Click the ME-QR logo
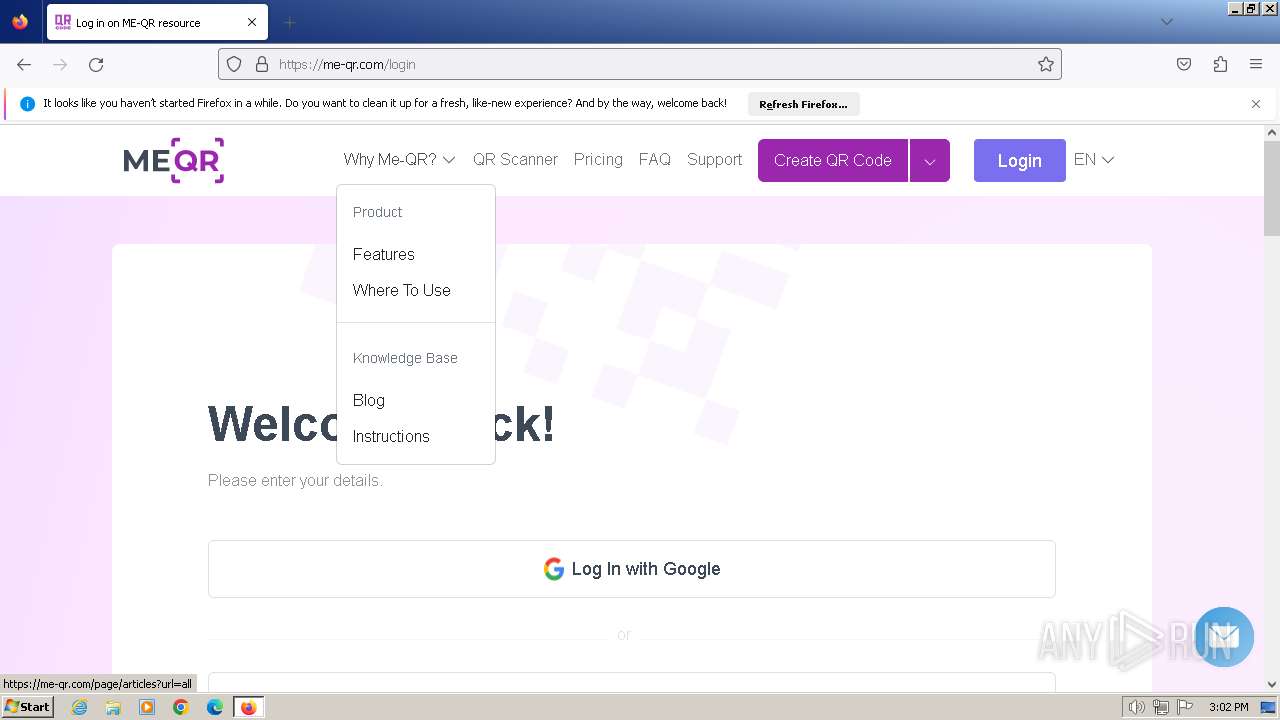 click(x=174, y=160)
